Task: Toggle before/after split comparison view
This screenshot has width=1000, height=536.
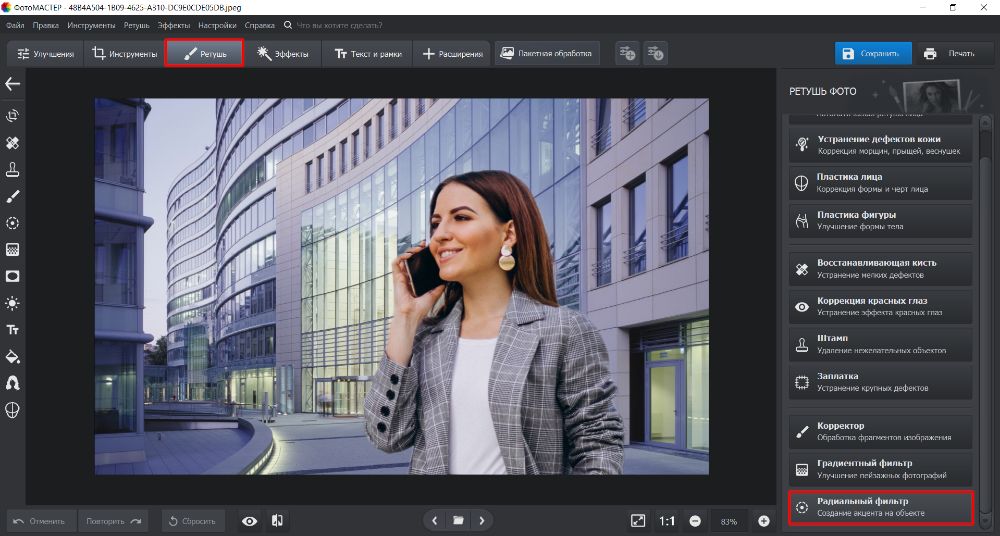Action: pos(277,520)
